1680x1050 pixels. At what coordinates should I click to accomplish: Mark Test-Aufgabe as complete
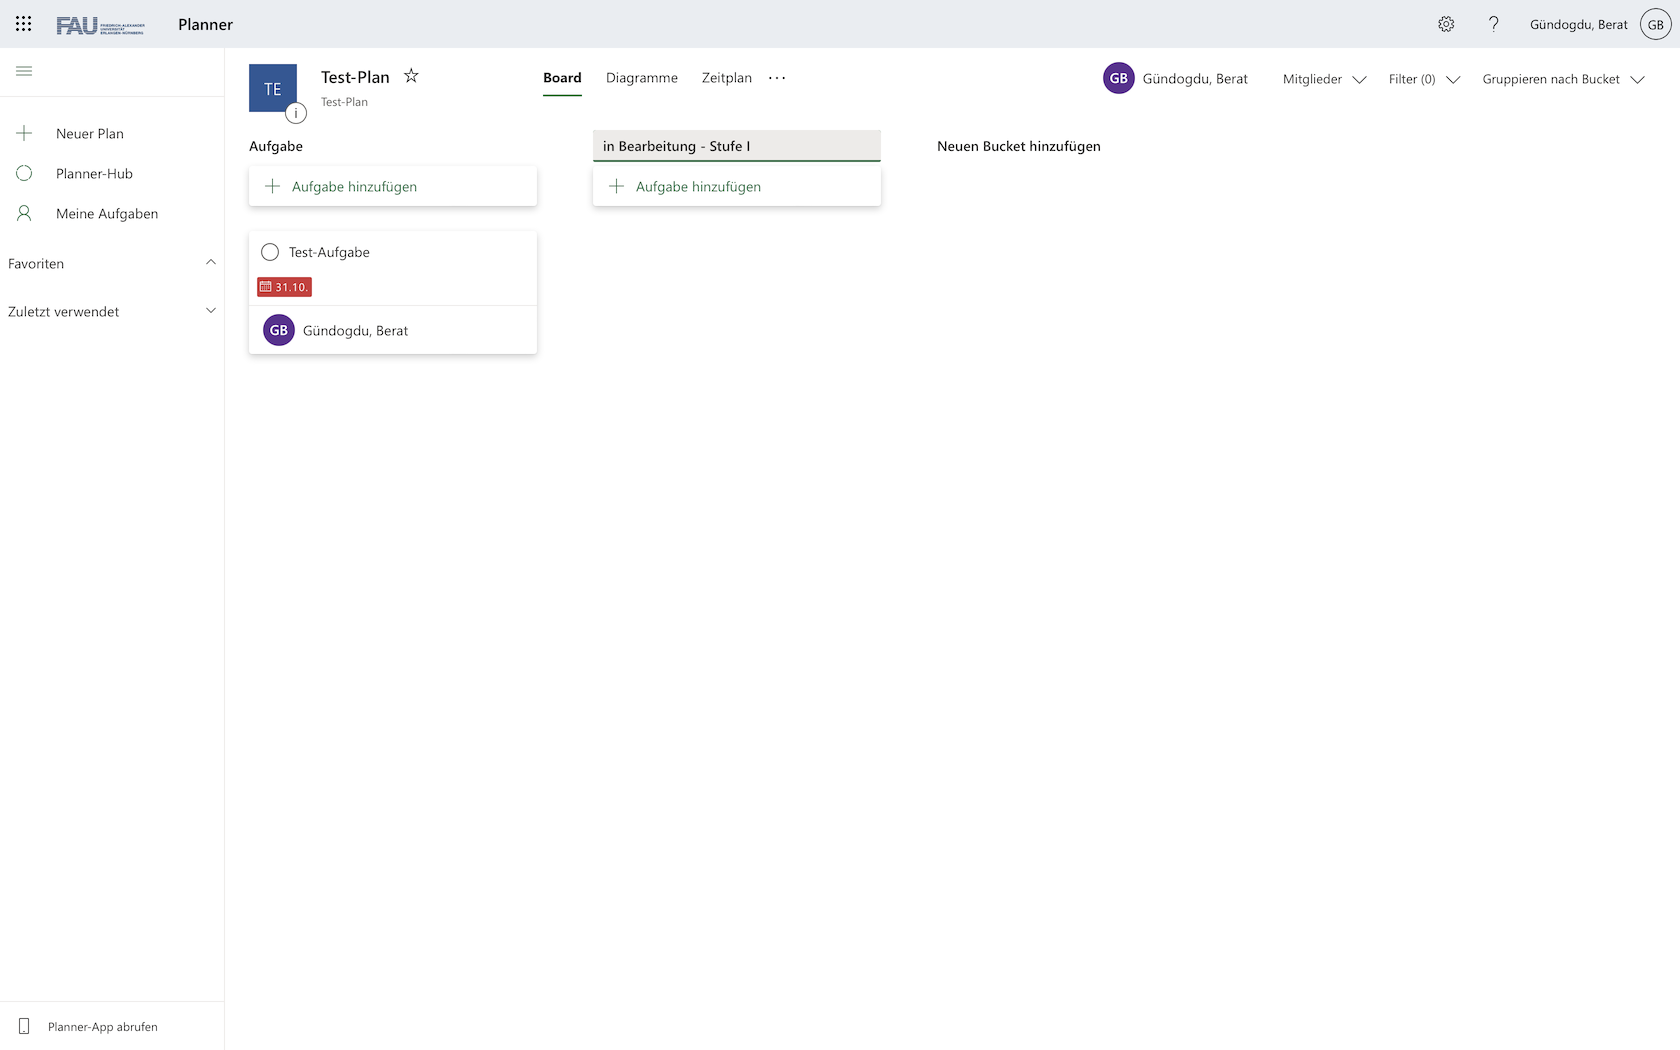point(270,252)
